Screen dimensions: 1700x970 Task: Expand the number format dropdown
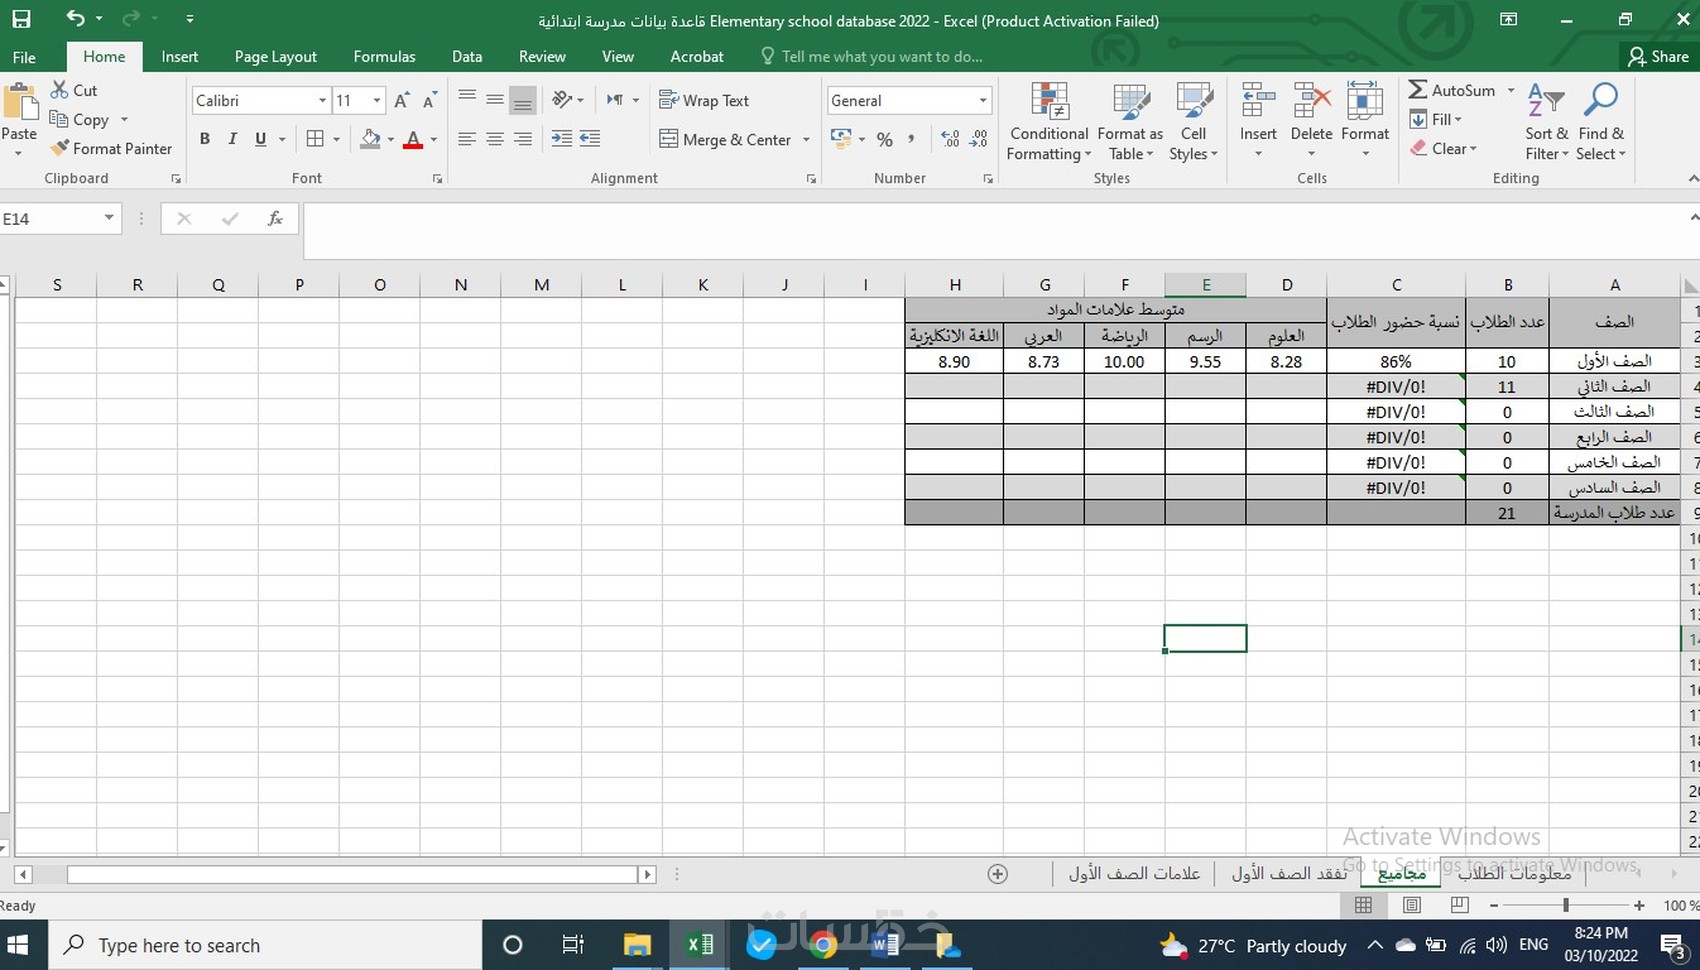pos(983,100)
